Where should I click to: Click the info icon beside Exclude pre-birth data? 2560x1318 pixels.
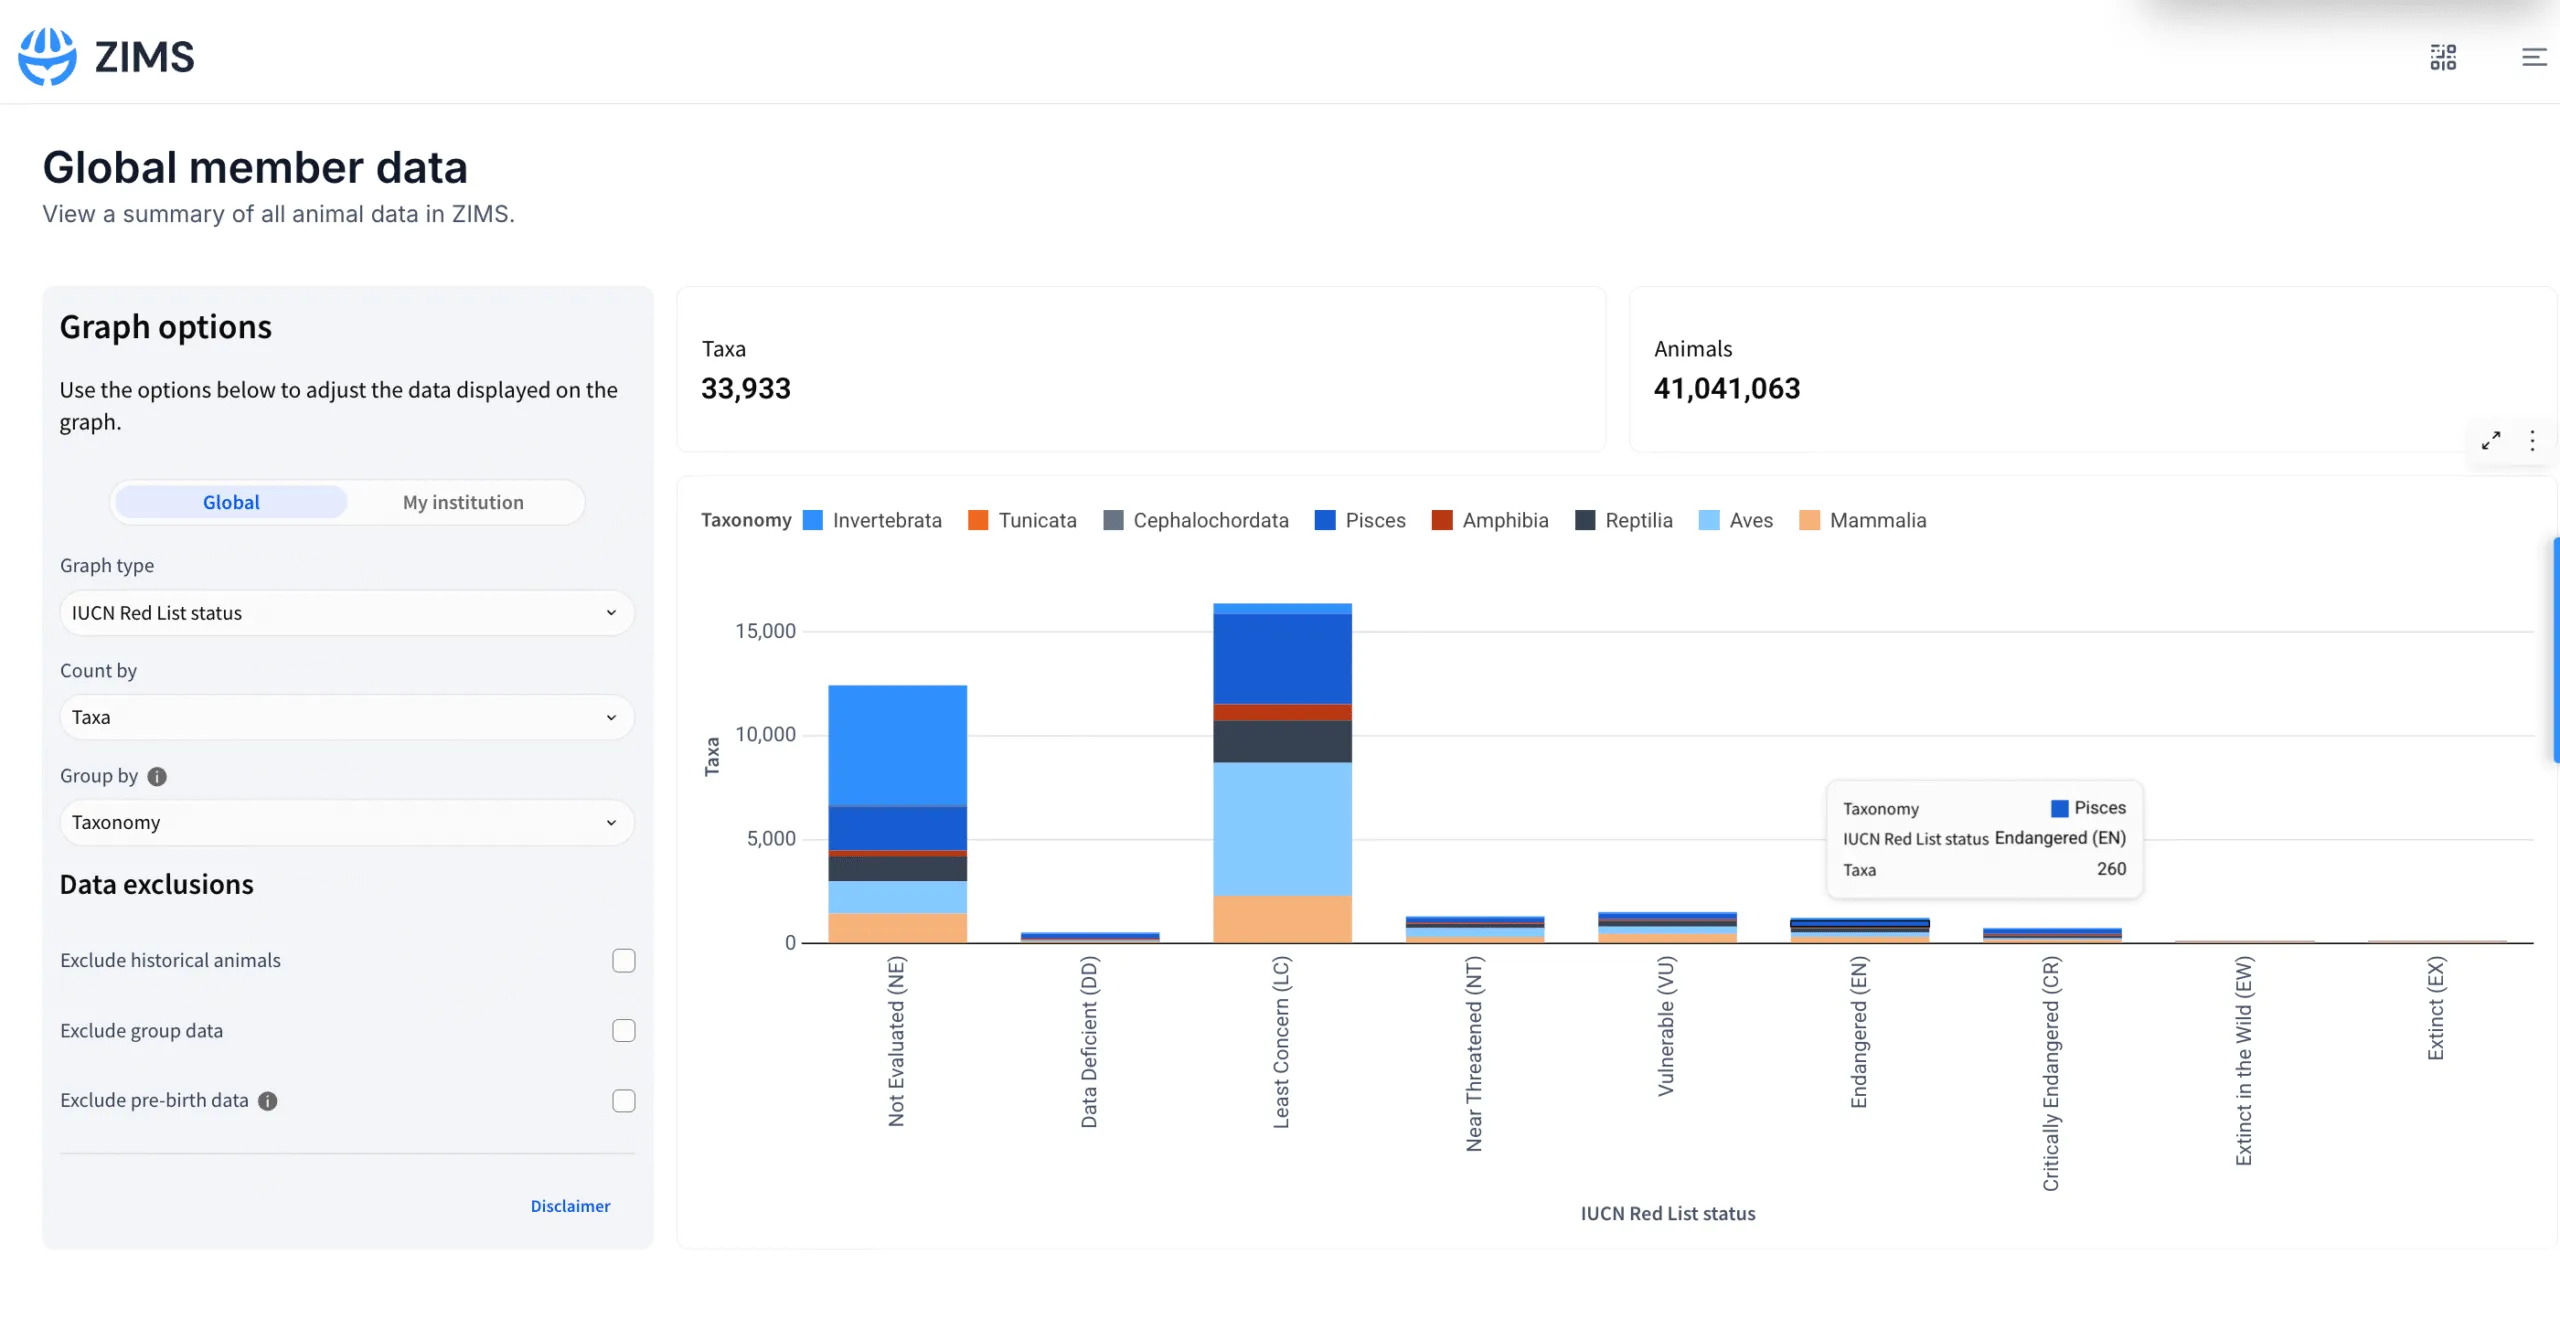pyautogui.click(x=267, y=1101)
